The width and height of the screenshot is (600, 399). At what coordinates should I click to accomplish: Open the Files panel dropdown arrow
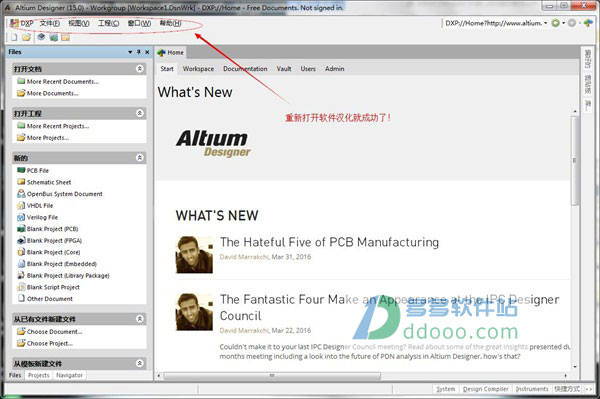click(130, 52)
